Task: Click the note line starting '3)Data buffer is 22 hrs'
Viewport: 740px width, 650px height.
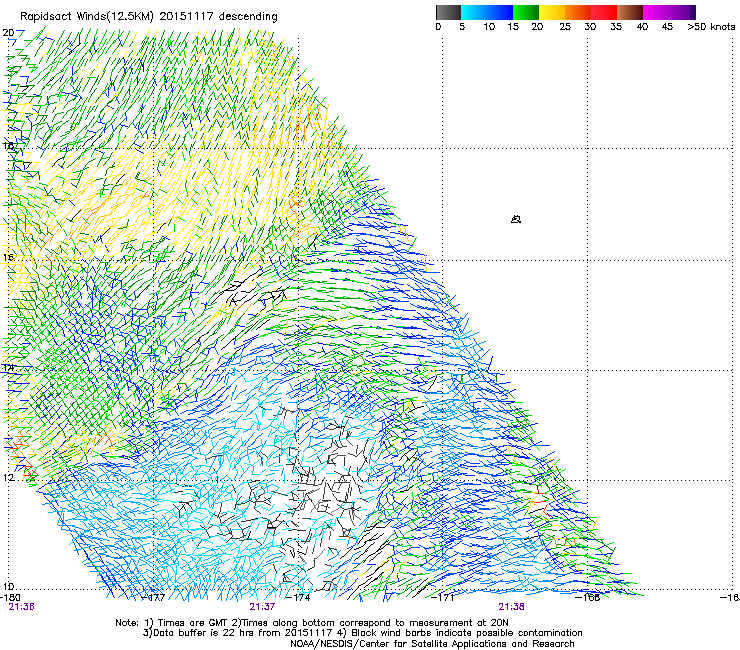Action: click(362, 633)
